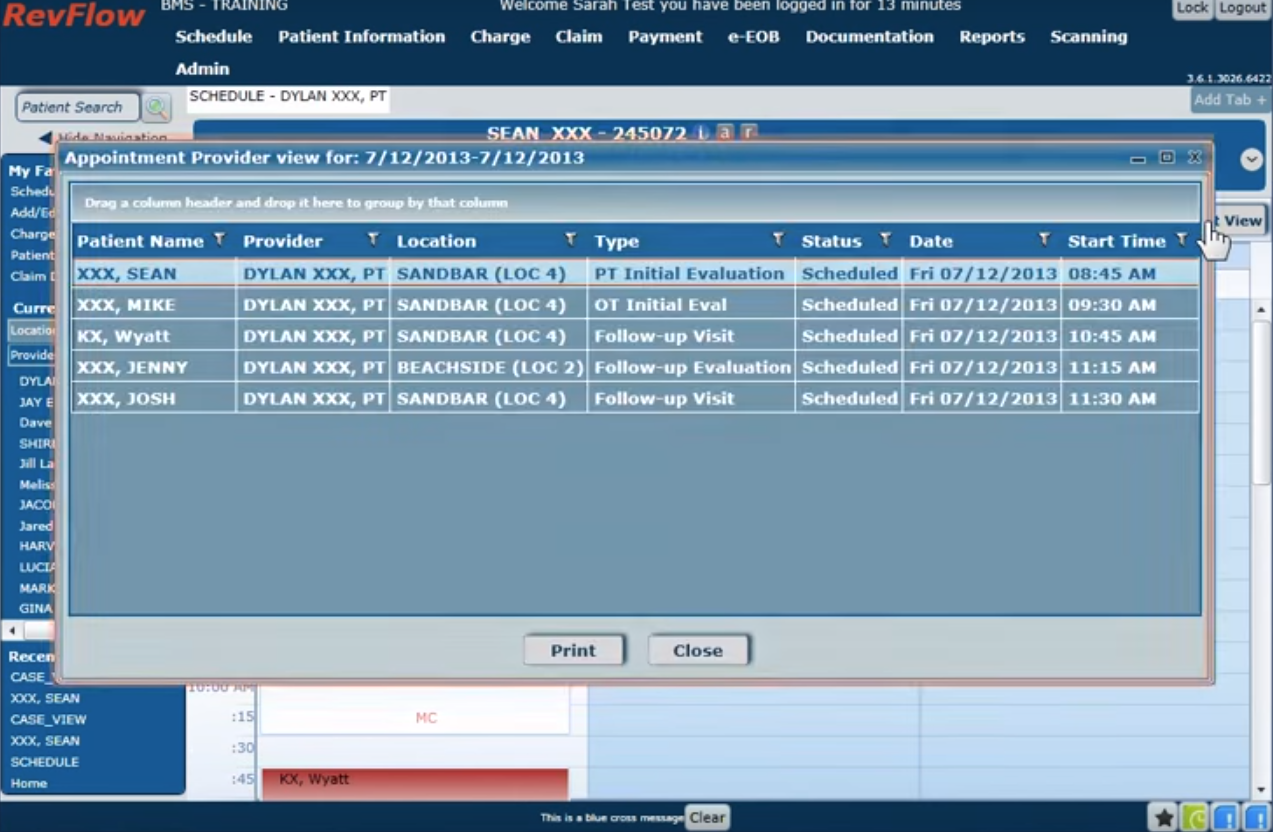The height and width of the screenshot is (832, 1273).
Task: Sort by the Patient Name column header
Action: click(140, 241)
